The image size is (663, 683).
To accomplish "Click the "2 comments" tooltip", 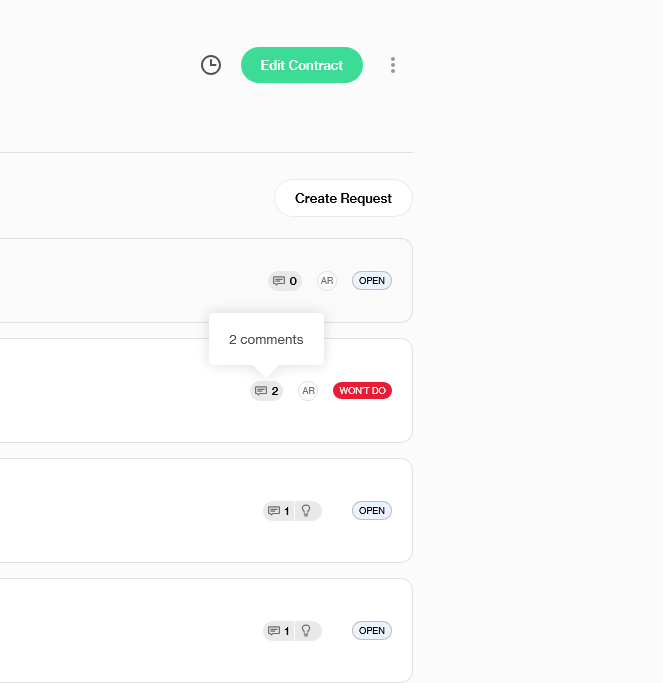I will tap(266, 339).
